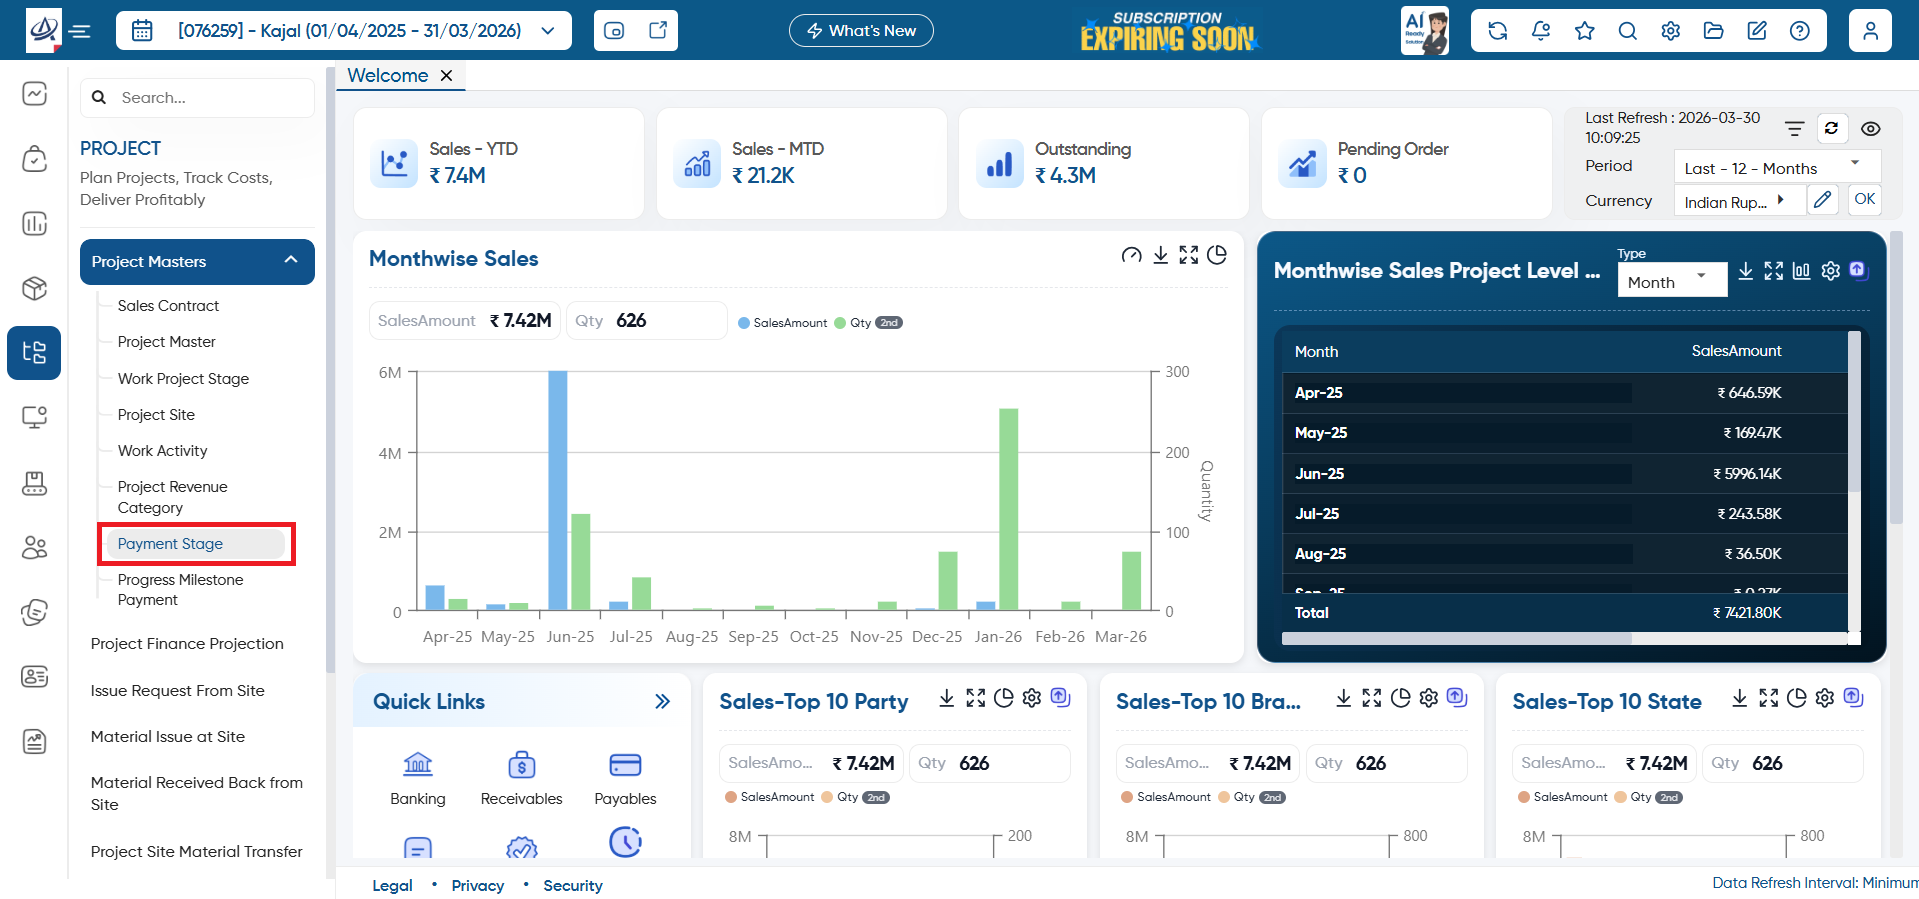
Task: Open the help question mark icon
Action: (1799, 31)
